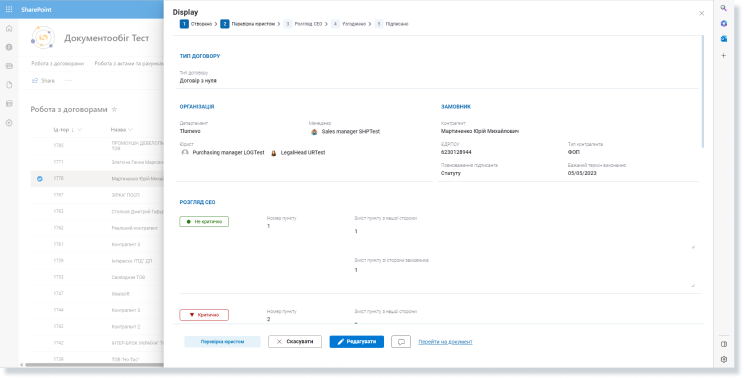Click the create plus-circle icon in the left rail
Viewport: 744px width, 378px height.
click(x=9, y=123)
